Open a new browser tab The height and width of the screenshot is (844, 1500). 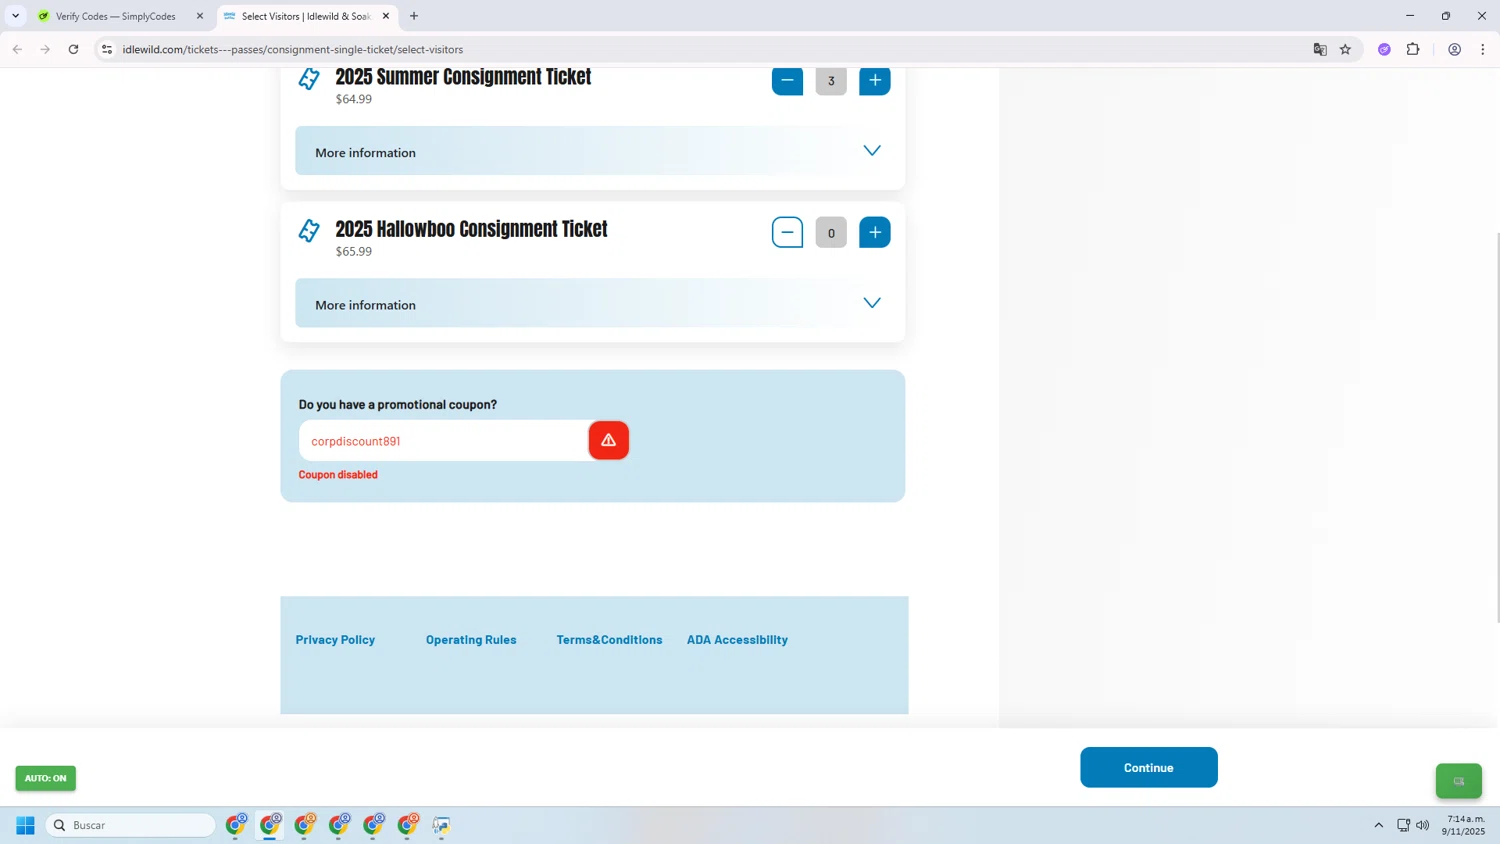coord(414,16)
